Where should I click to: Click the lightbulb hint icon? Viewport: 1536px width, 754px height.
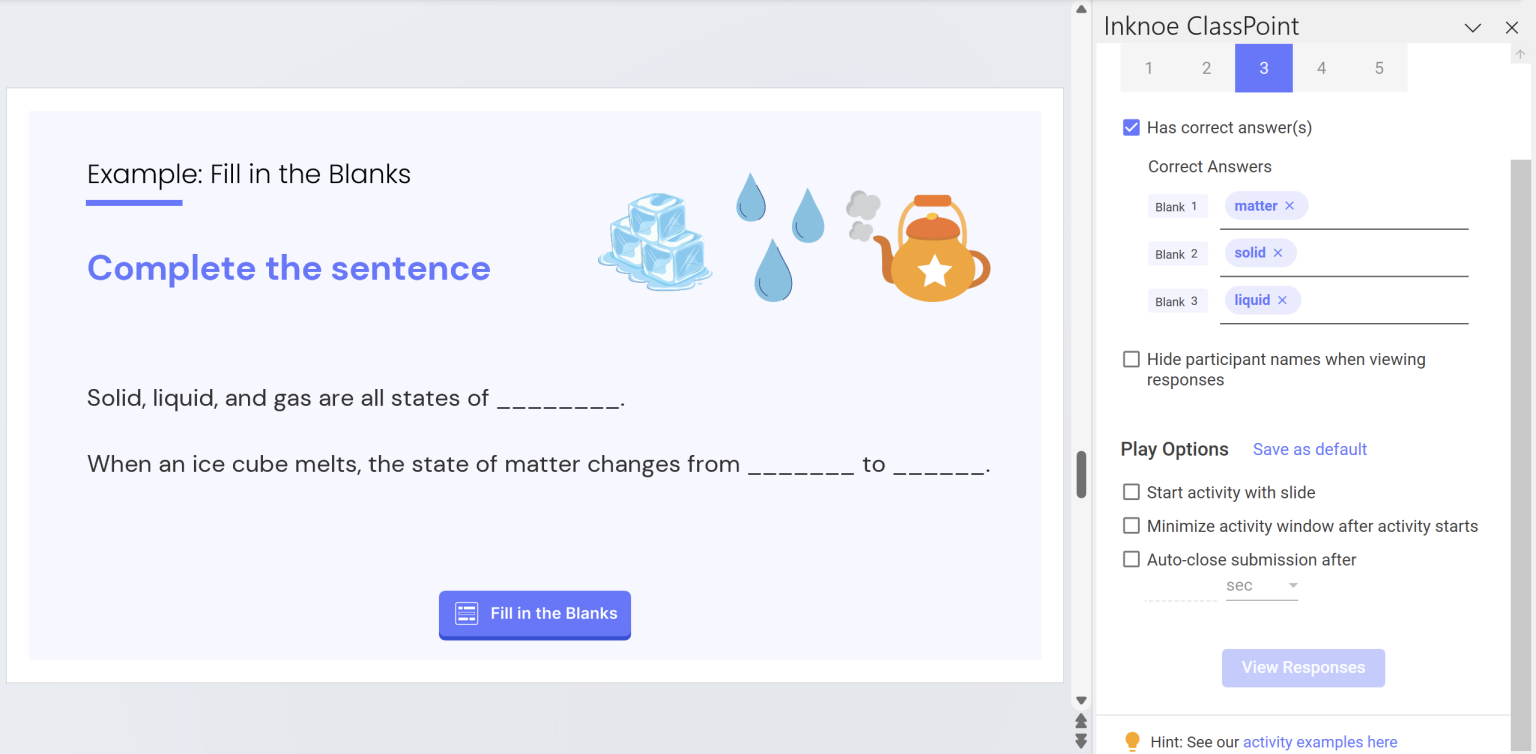tap(1132, 741)
